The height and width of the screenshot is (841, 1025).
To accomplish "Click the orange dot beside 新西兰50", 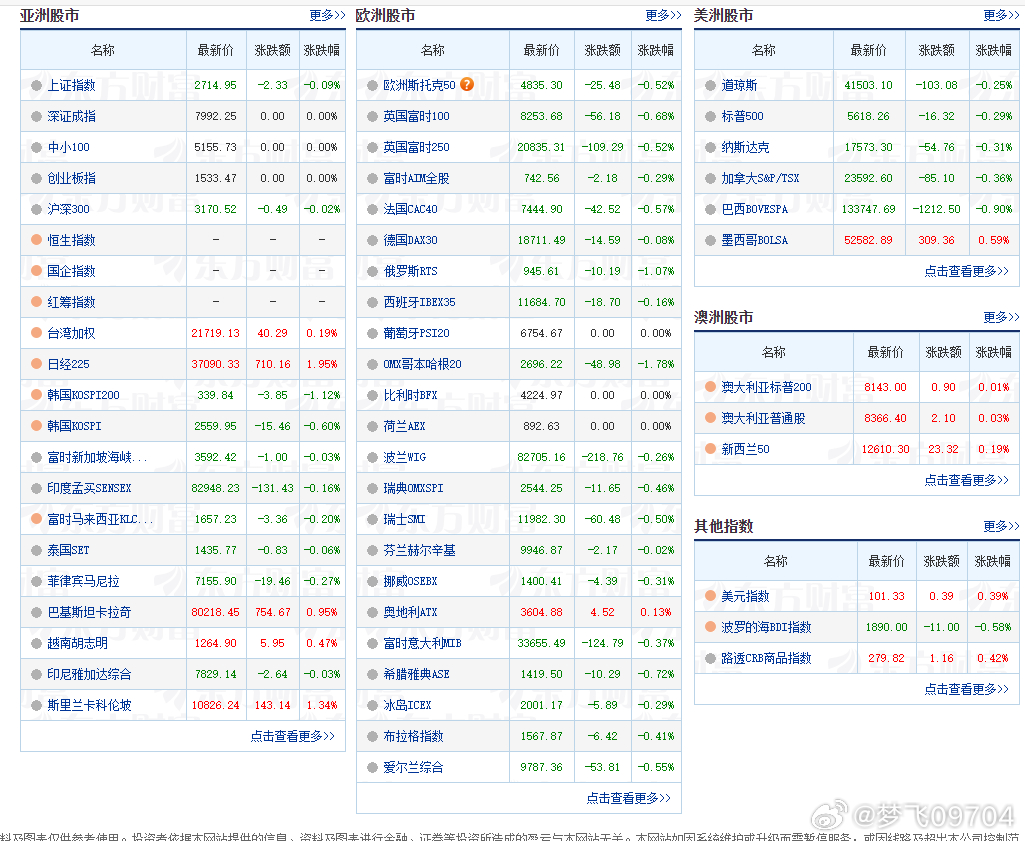I will coord(710,449).
